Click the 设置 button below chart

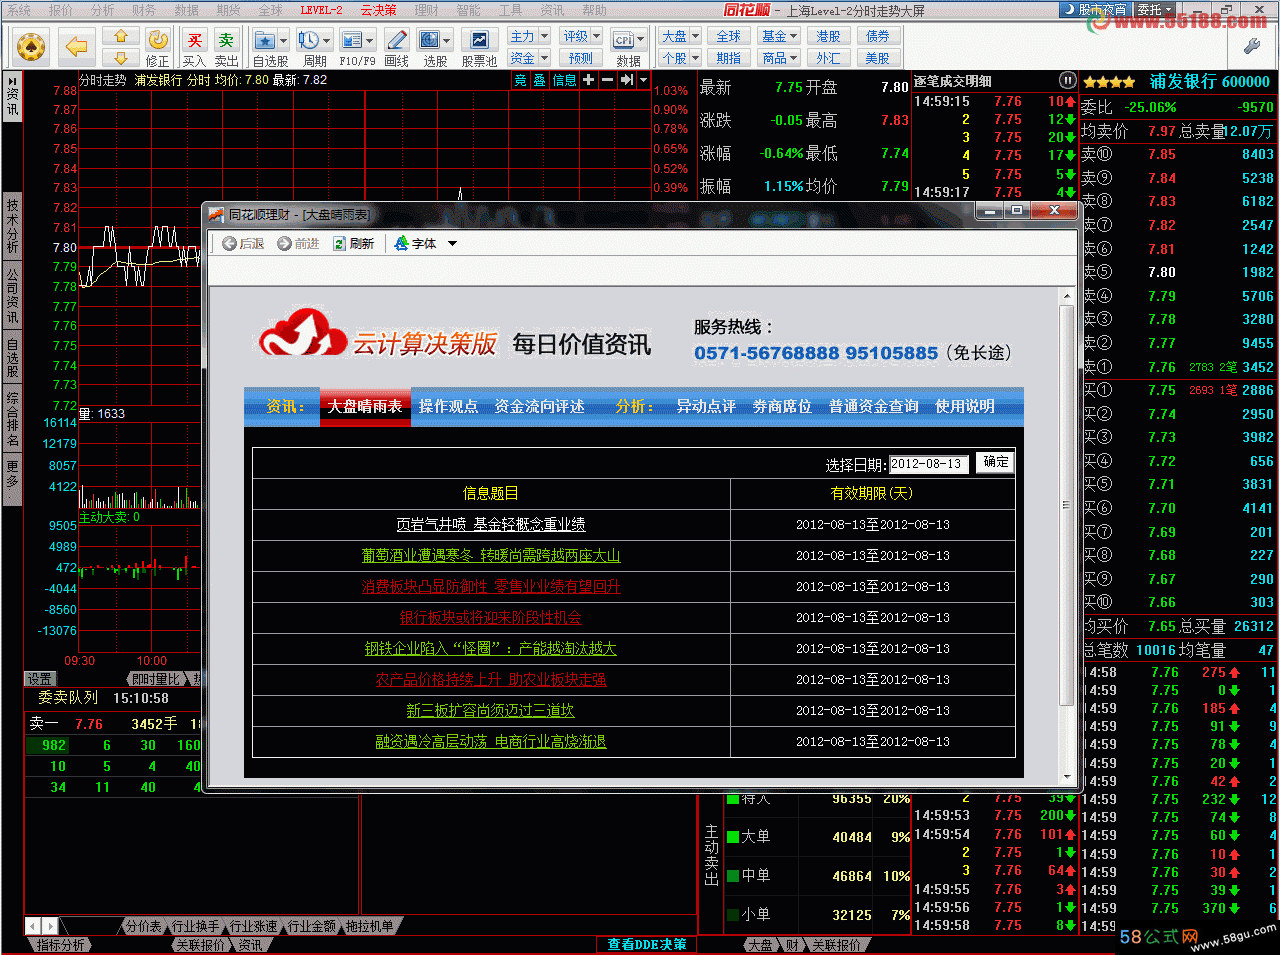click(x=39, y=679)
